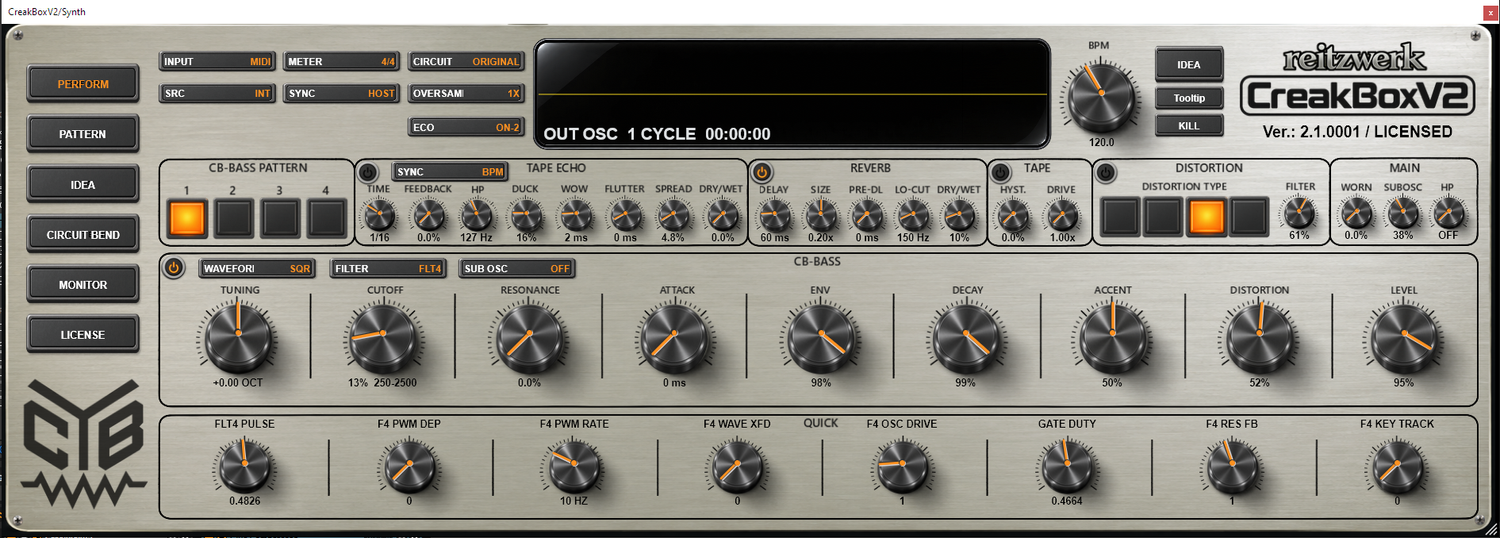1500x538 pixels.
Task: Click the CB-Bass LEVEL knob
Action: point(1404,334)
